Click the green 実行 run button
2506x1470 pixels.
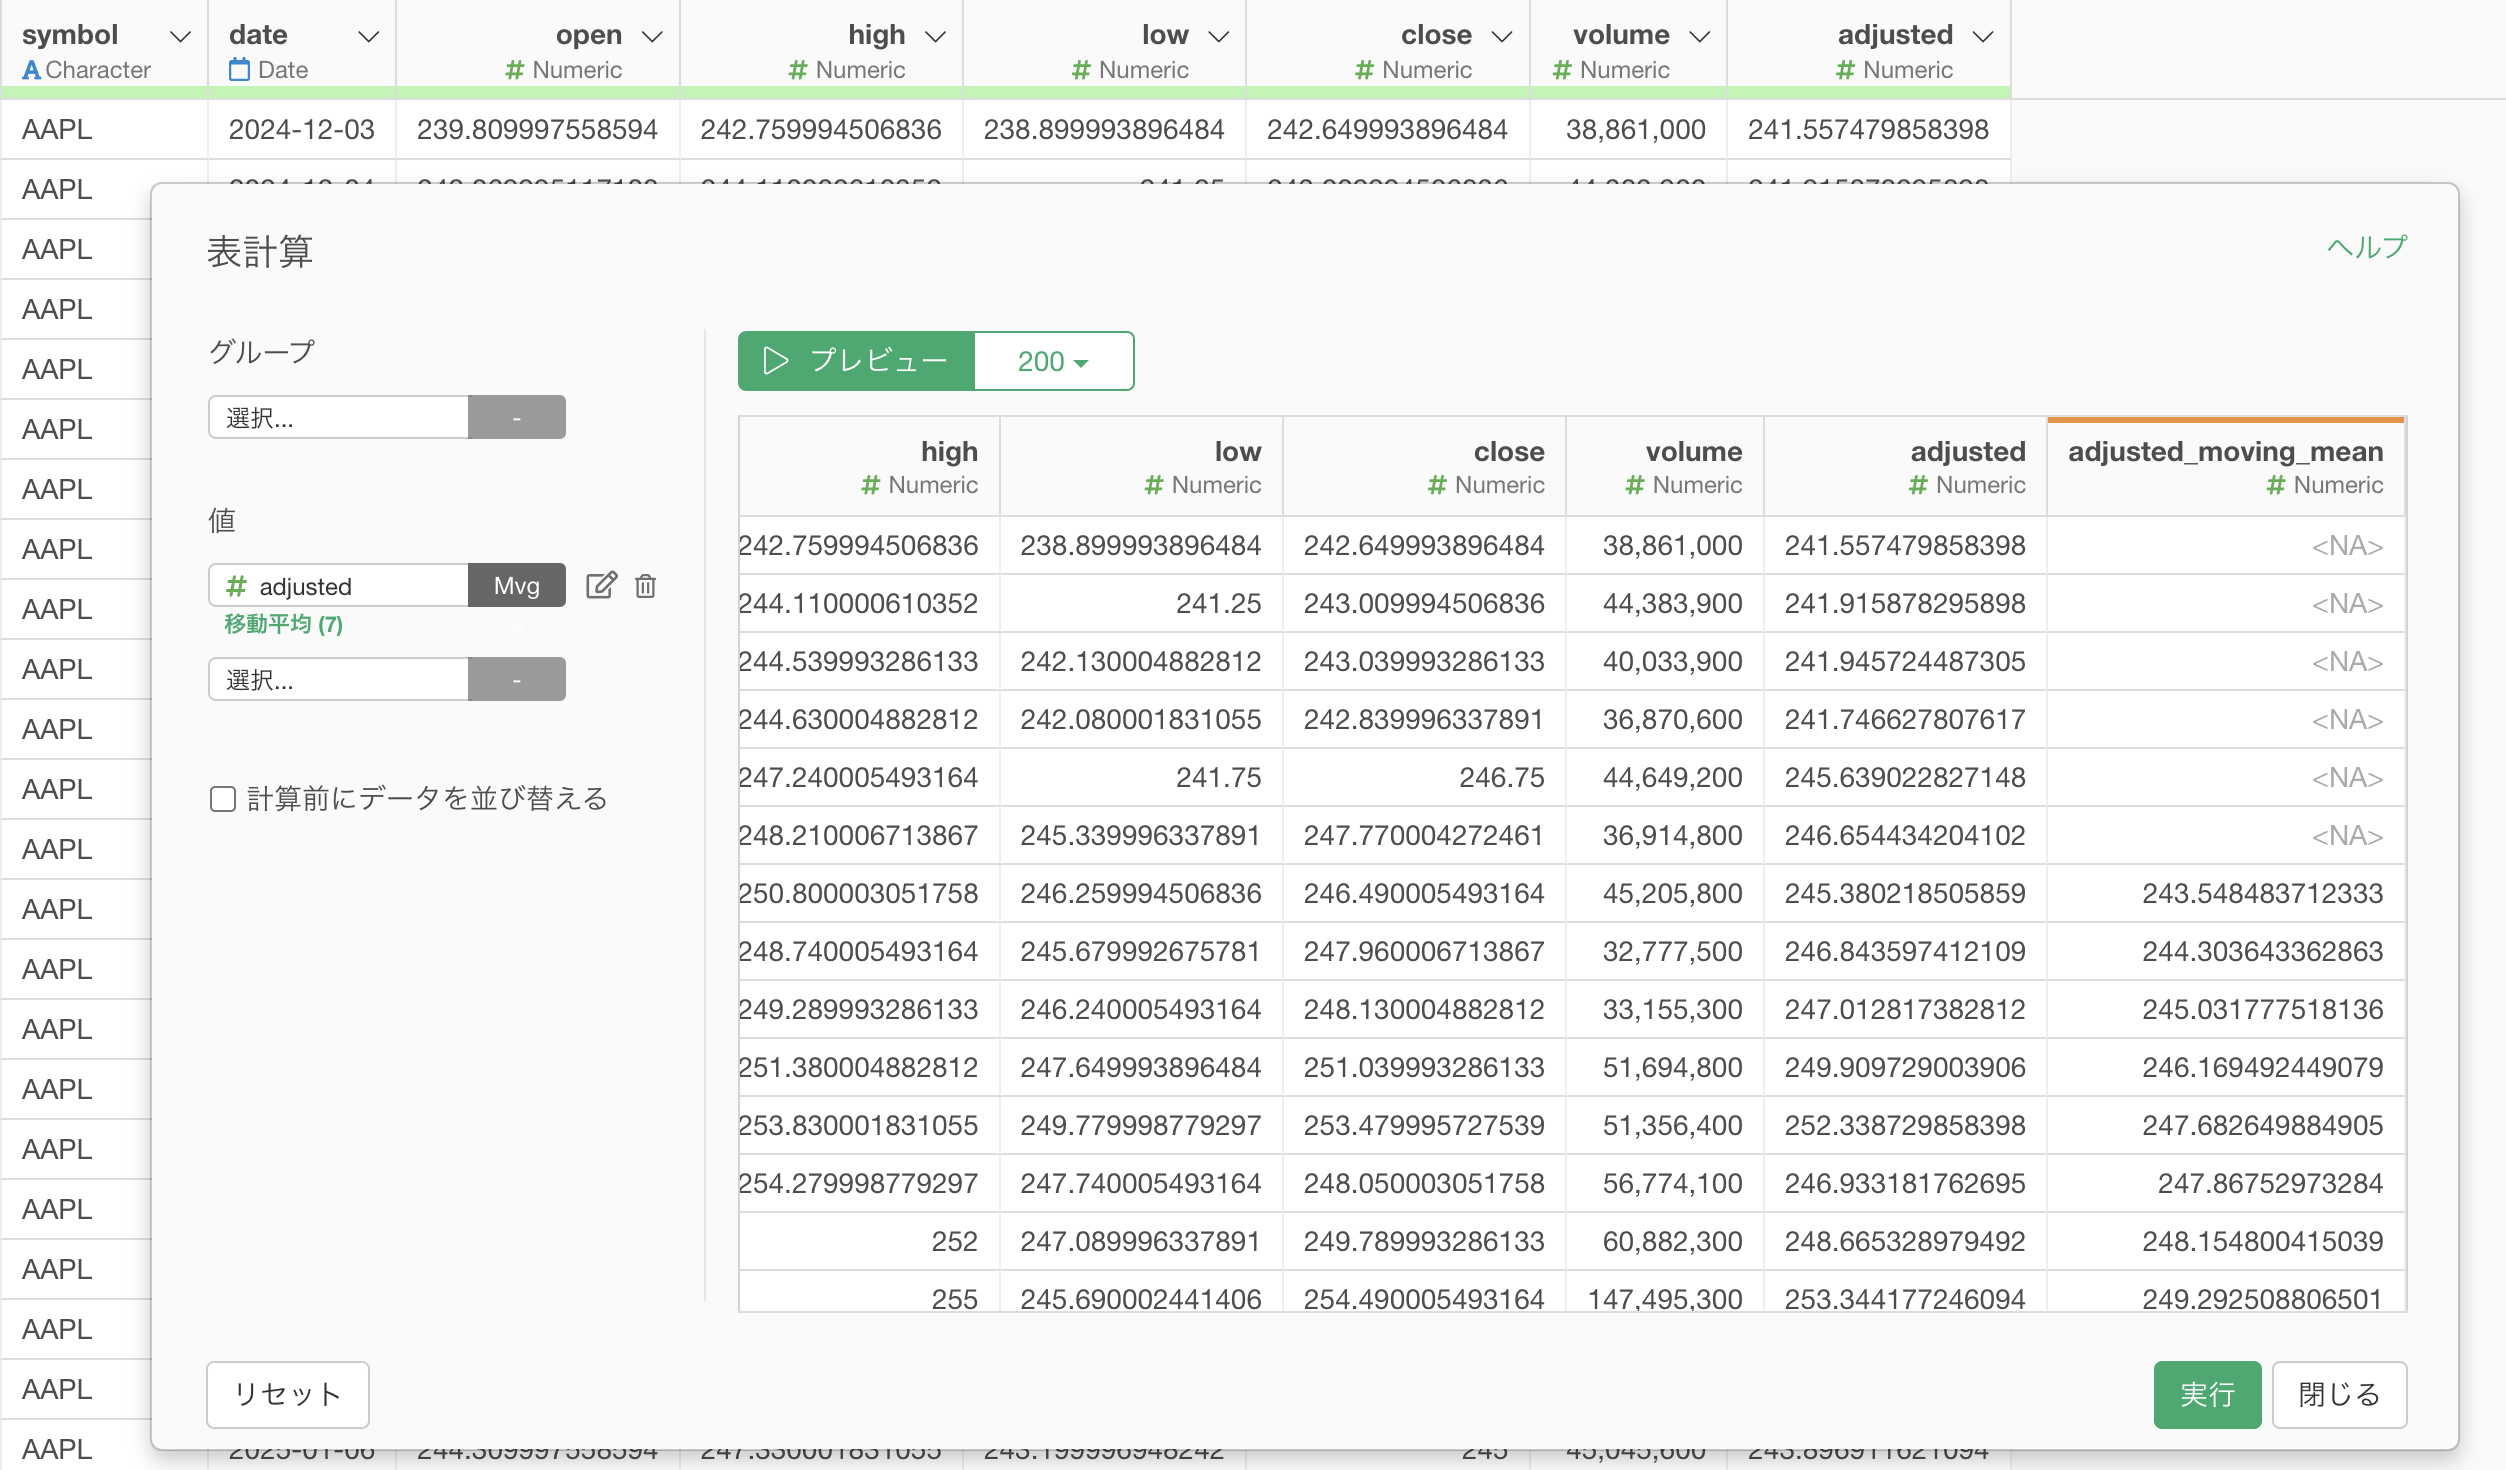(x=2206, y=1394)
